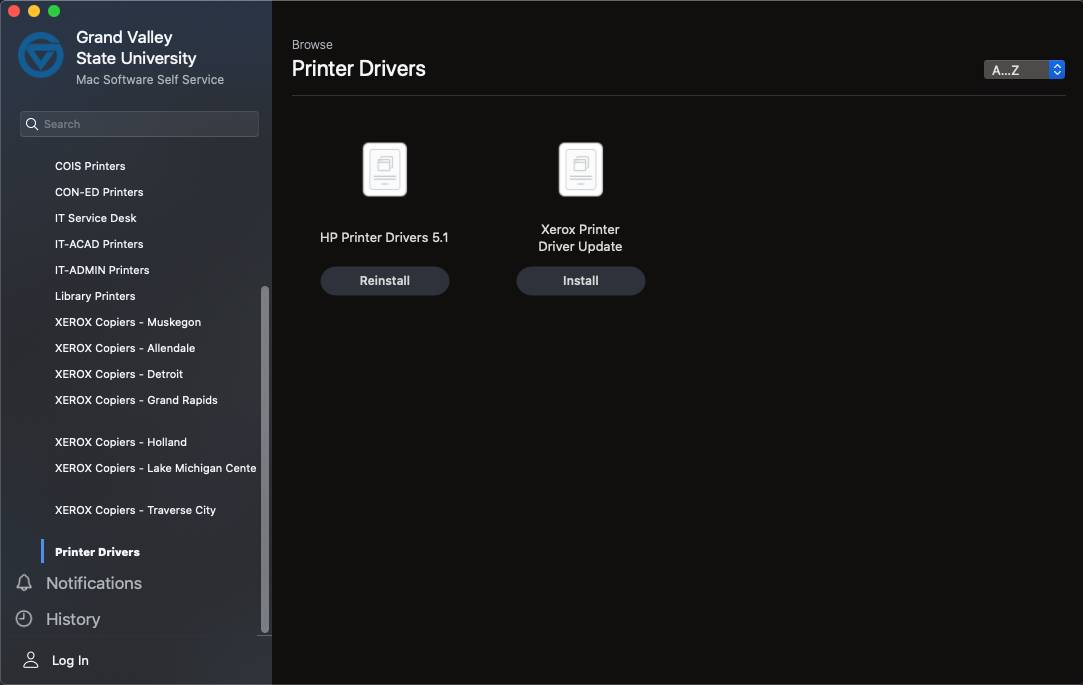
Task: Click the green full-screen window button
Action: click(54, 11)
